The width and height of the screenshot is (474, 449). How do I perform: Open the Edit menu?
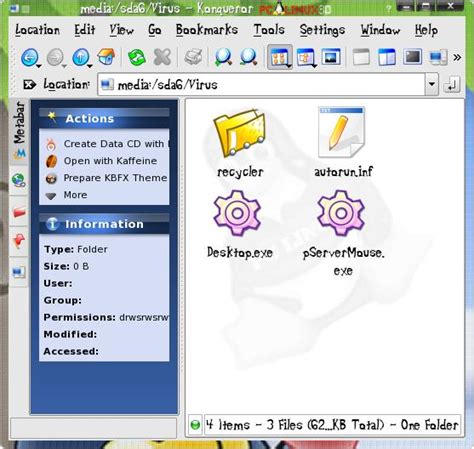pos(85,30)
